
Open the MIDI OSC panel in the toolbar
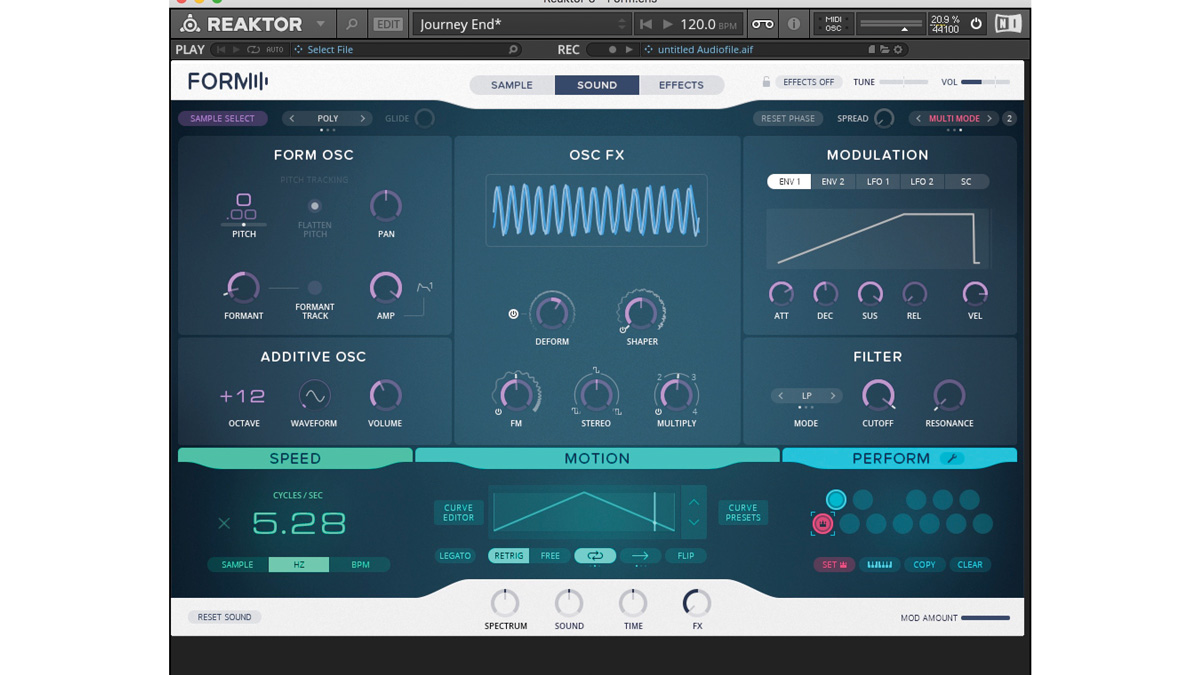tap(832, 23)
